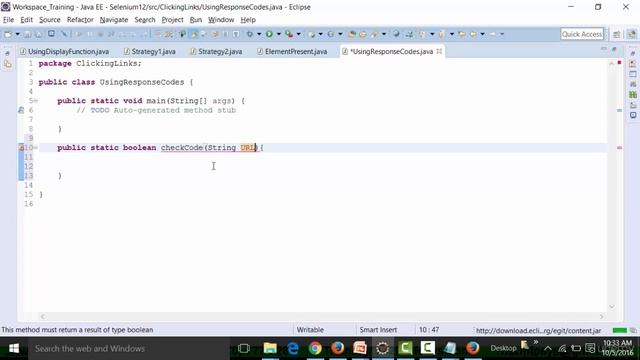Open the Project menu
640x360 pixels.
point(172,20)
